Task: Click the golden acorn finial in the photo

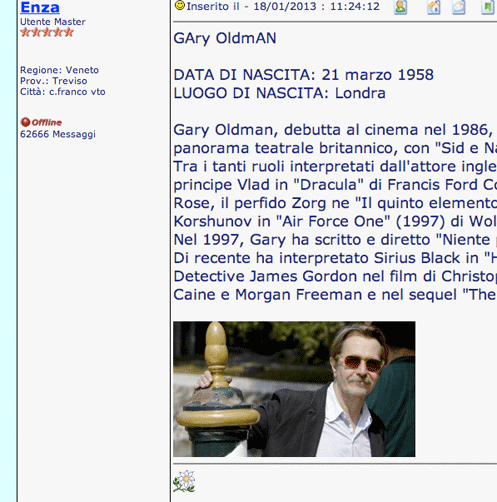Action: pos(216,347)
